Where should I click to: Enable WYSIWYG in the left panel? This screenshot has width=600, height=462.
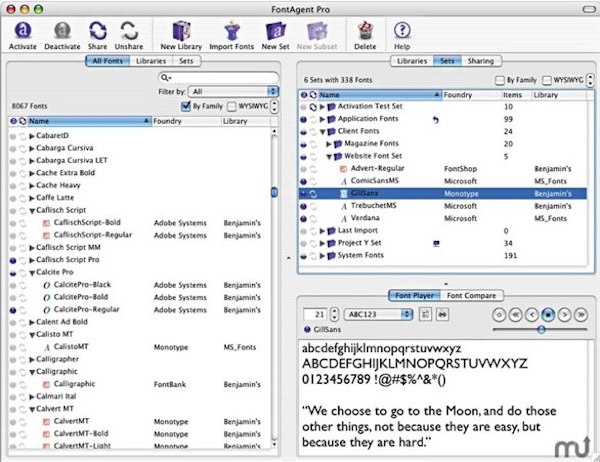(x=233, y=105)
